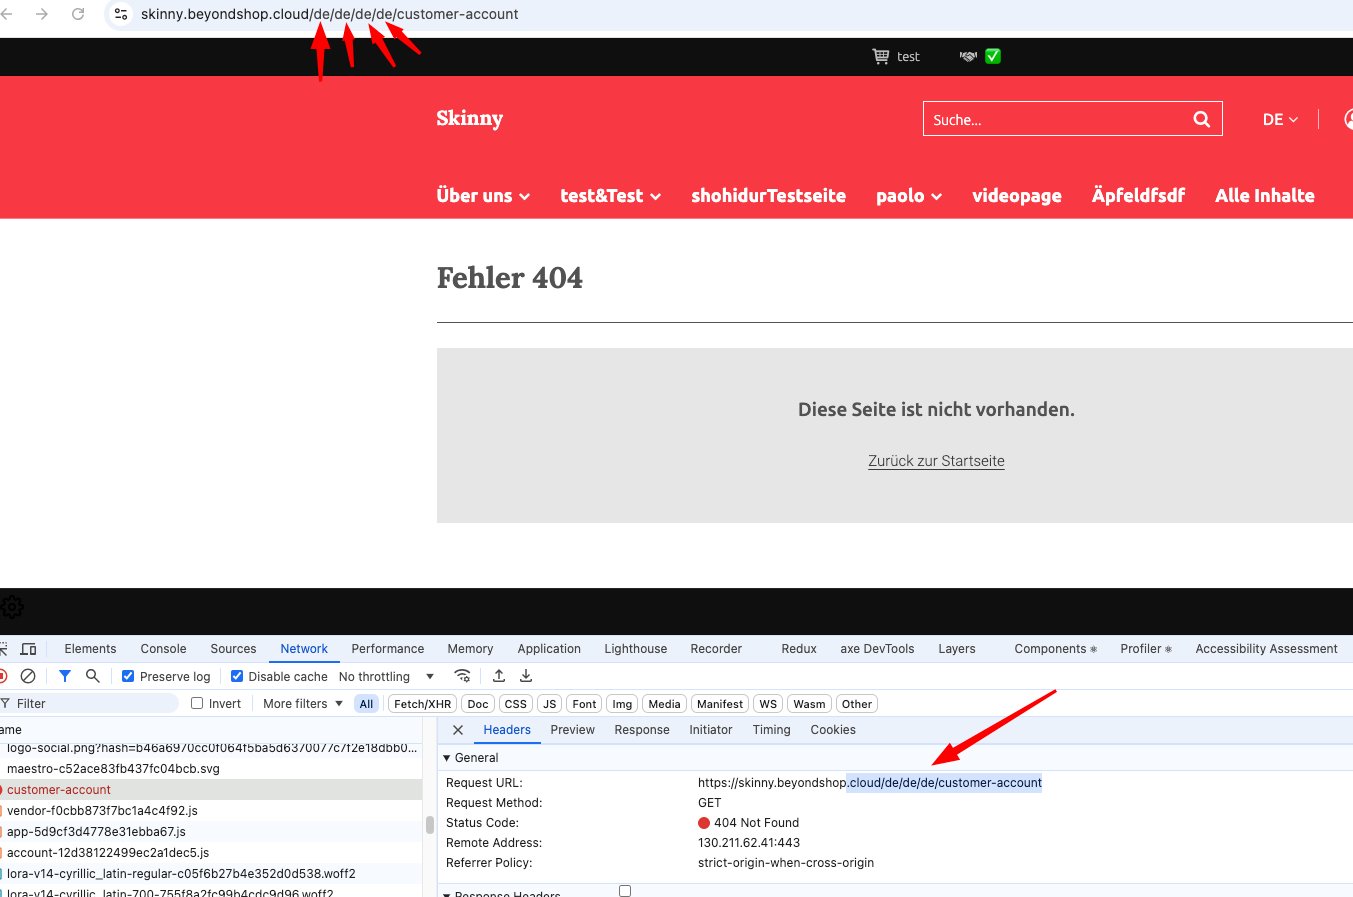Screen dimensions: 1353x897
Task: Open network search magnifier in DevTools
Action: coord(92,676)
